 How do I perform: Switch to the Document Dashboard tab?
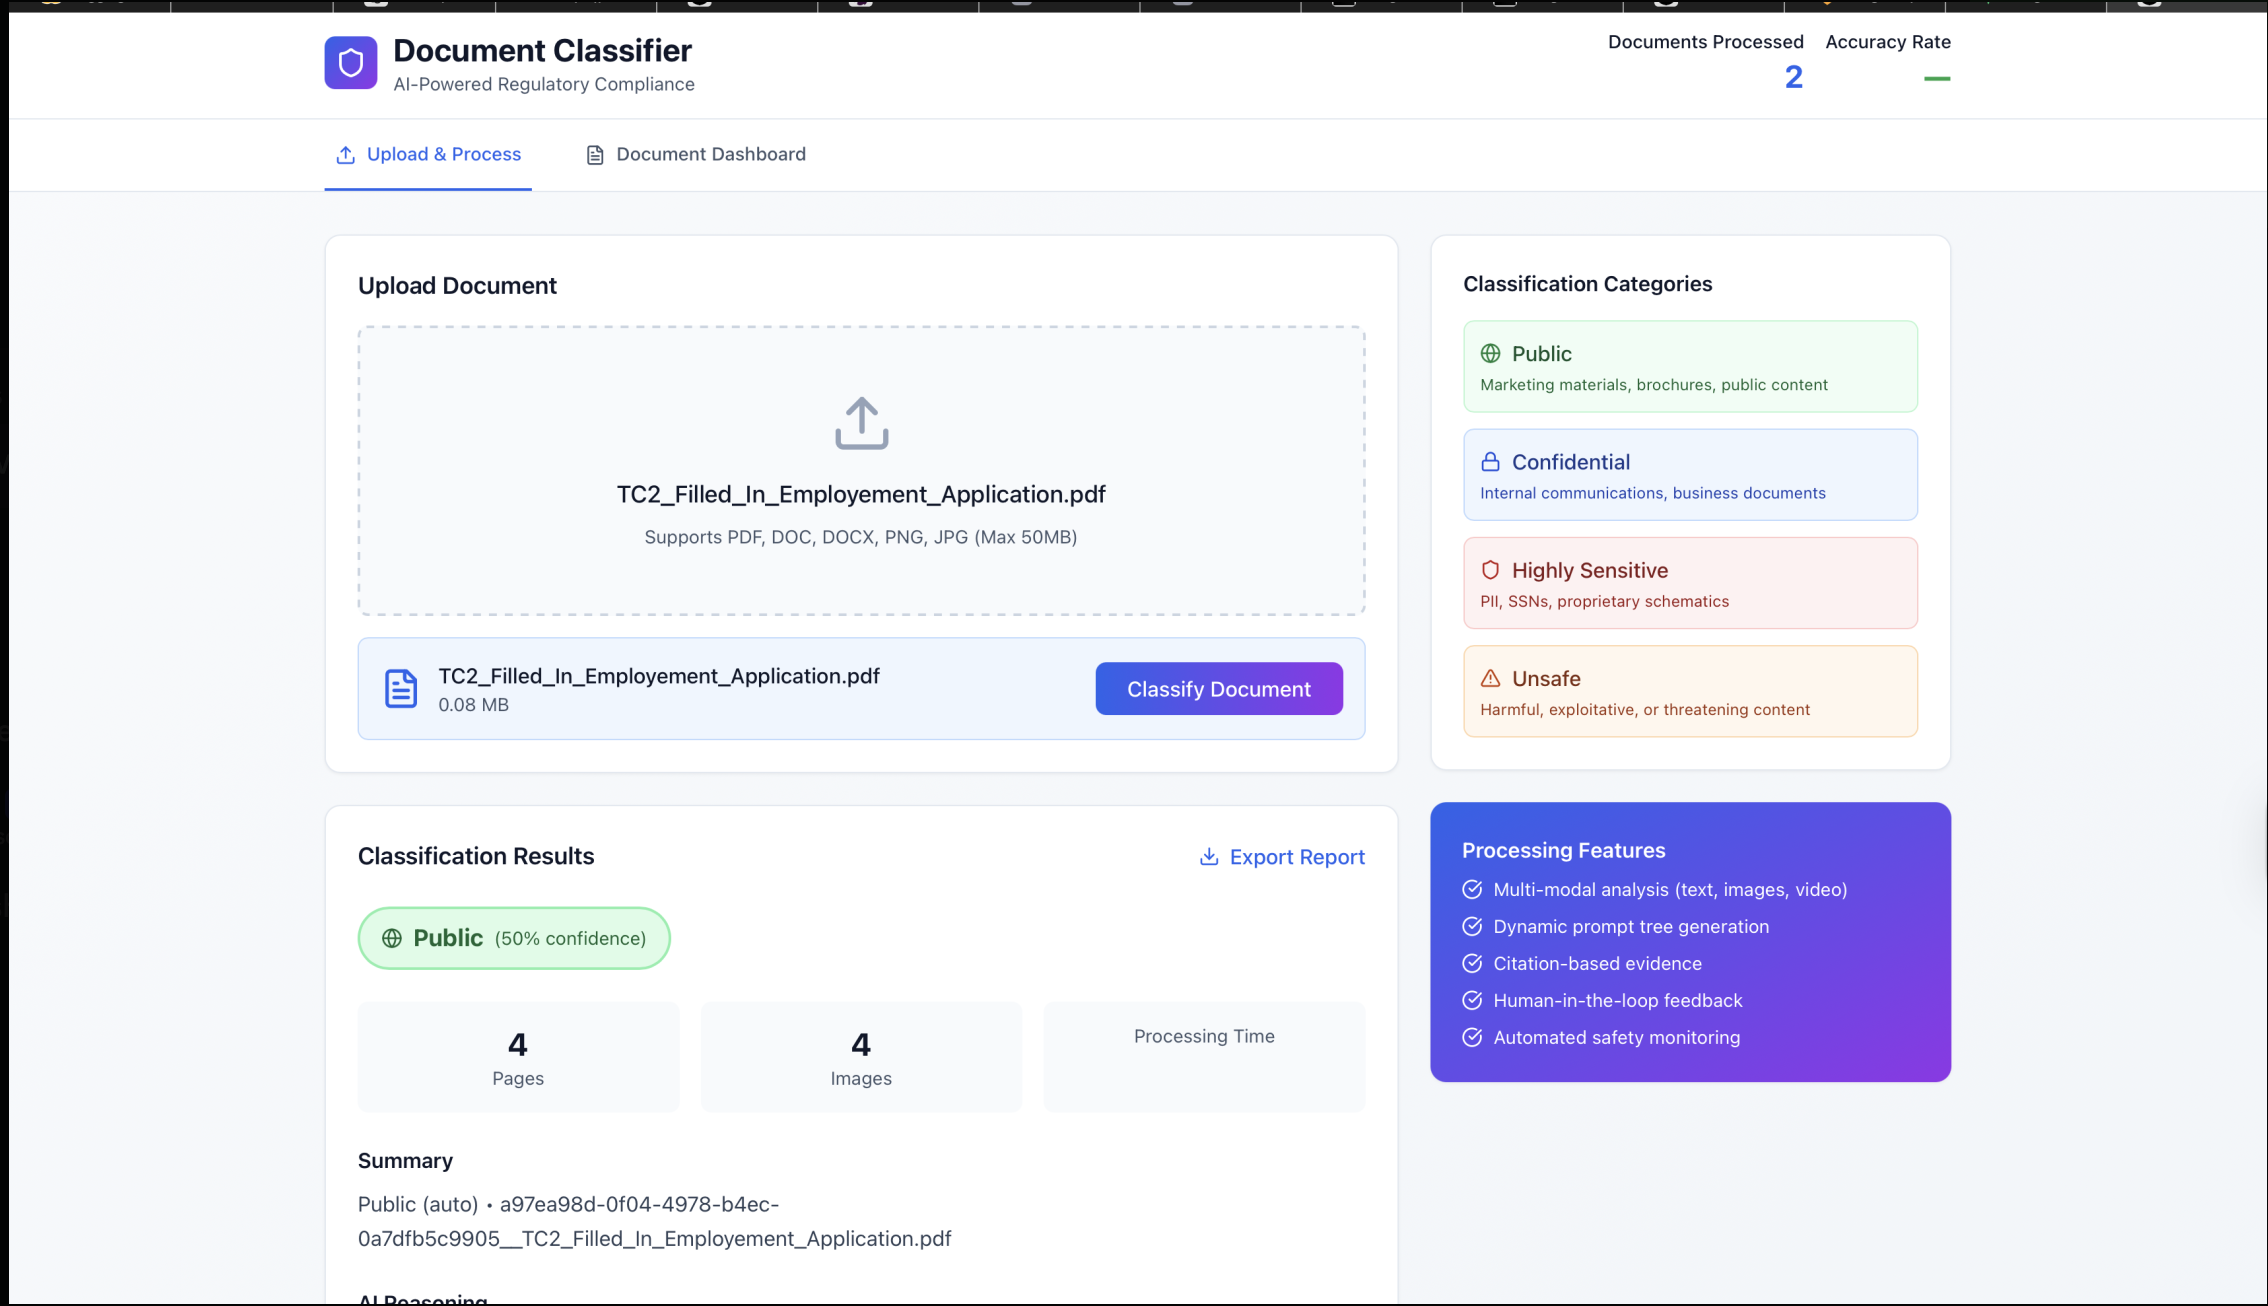[696, 154]
